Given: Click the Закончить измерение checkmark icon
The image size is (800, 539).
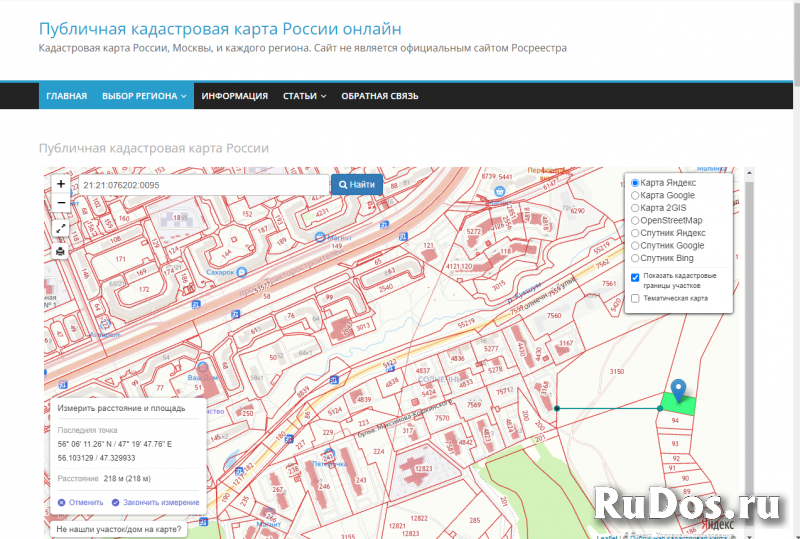Looking at the screenshot, I should coord(115,503).
